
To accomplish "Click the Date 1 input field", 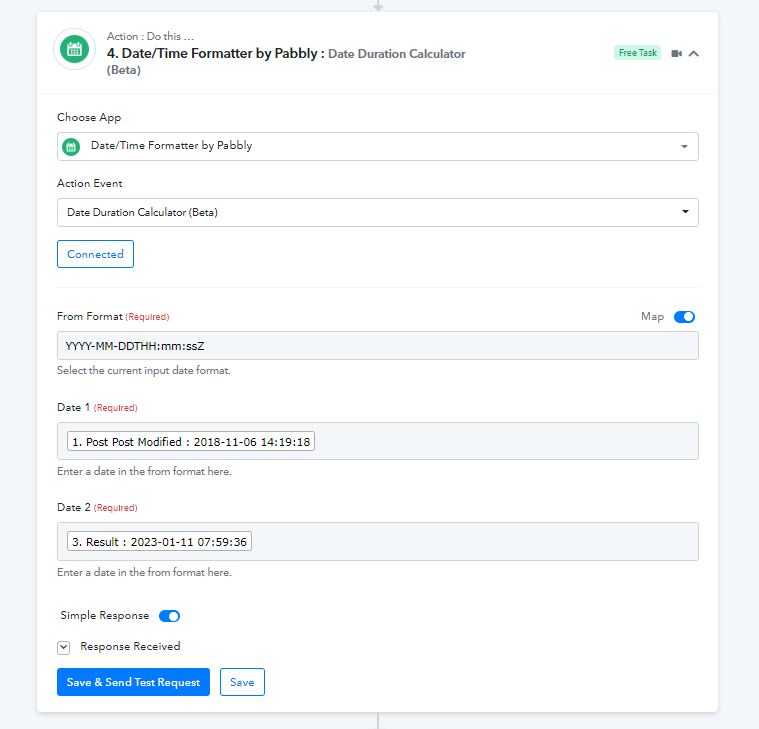I will [x=378, y=441].
